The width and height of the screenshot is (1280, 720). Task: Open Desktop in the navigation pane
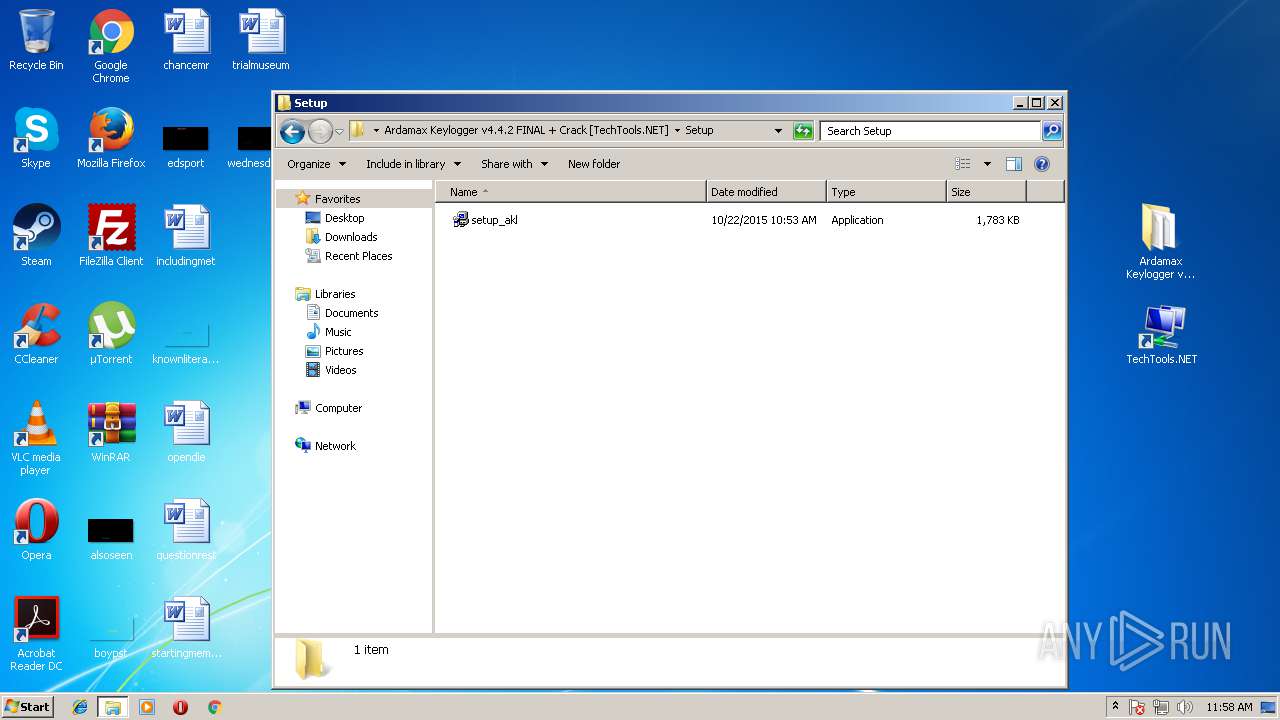click(344, 218)
